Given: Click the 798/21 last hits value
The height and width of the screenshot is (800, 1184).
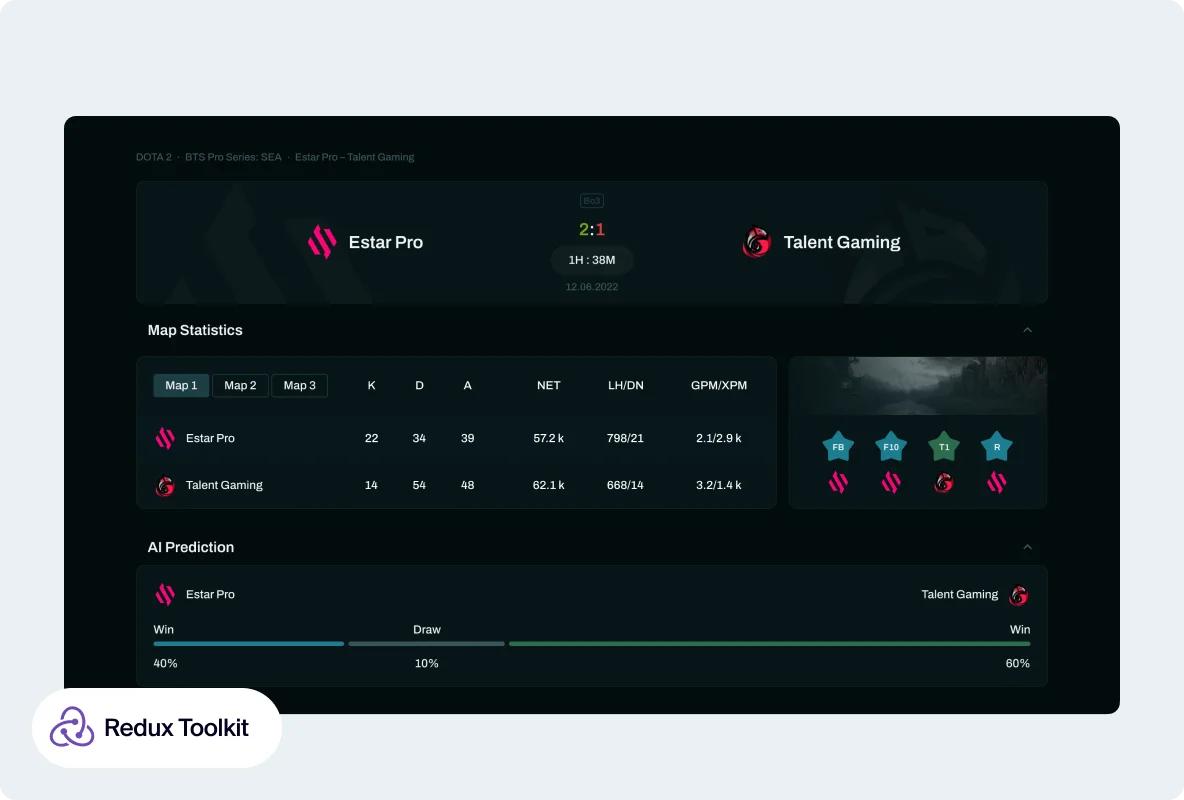Looking at the screenshot, I should (625, 438).
